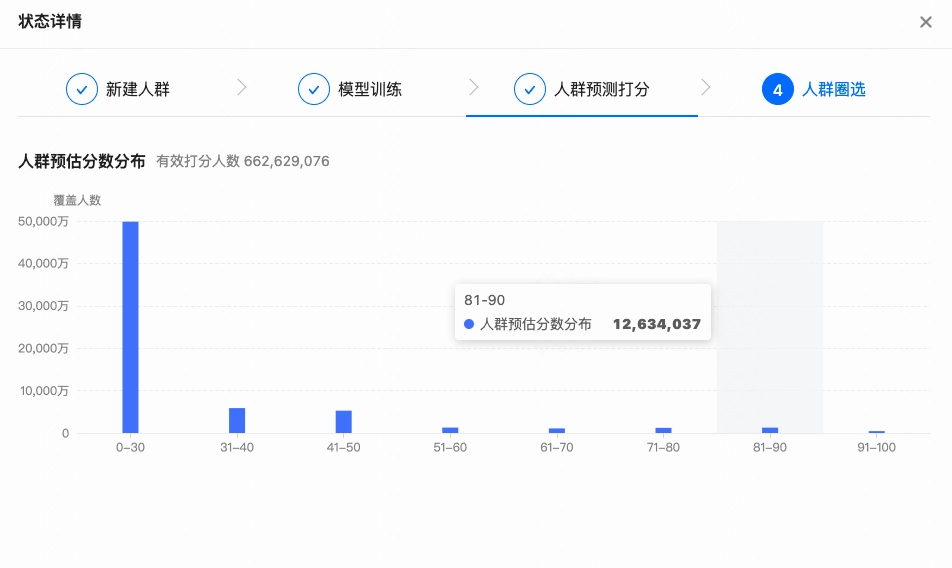Open the 模型训练 step
Image resolution: width=952 pixels, height=568 pixels.
[x=370, y=89]
